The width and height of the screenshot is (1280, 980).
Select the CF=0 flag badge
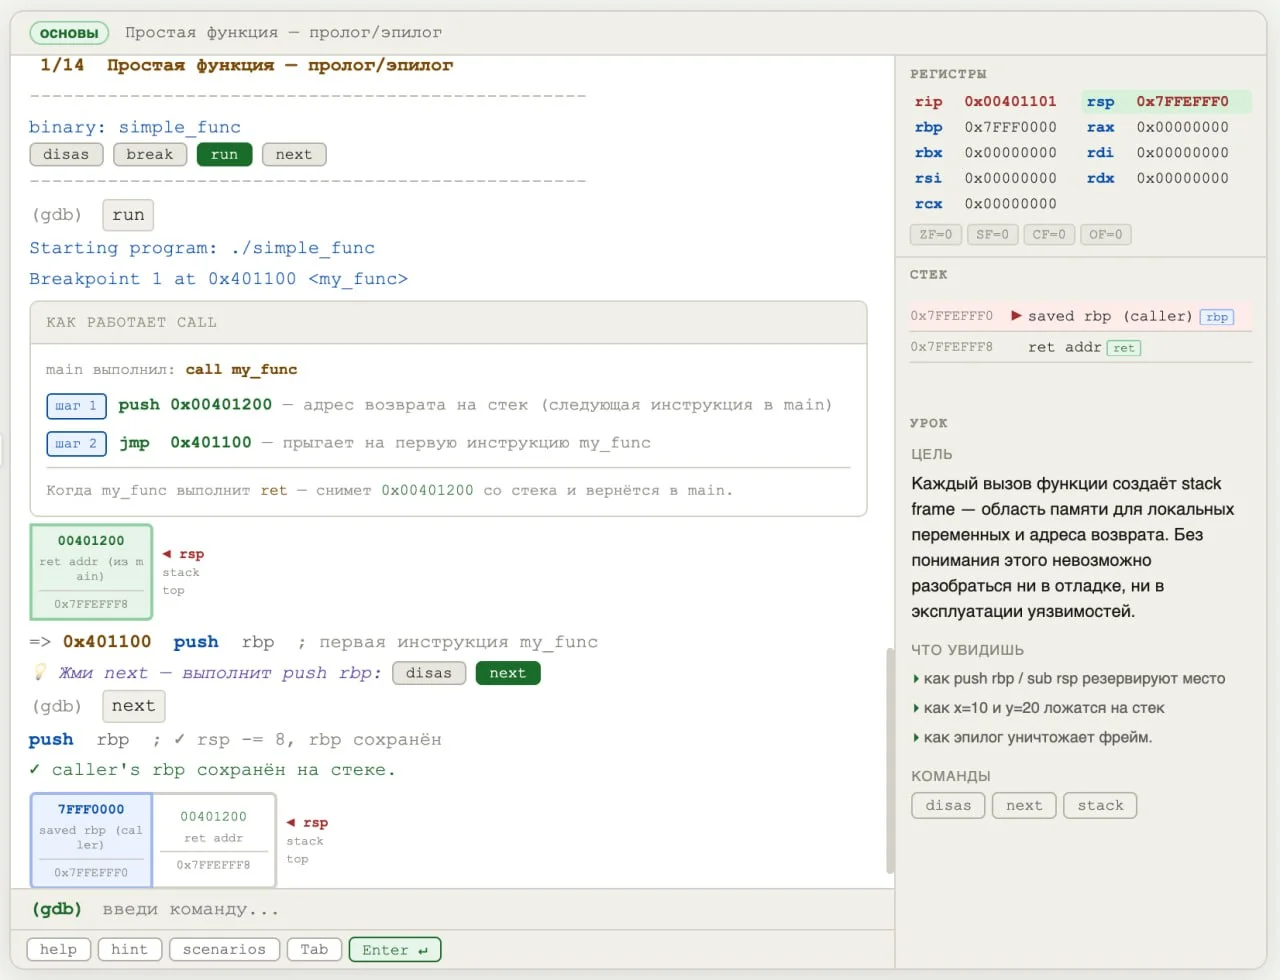click(x=1049, y=234)
